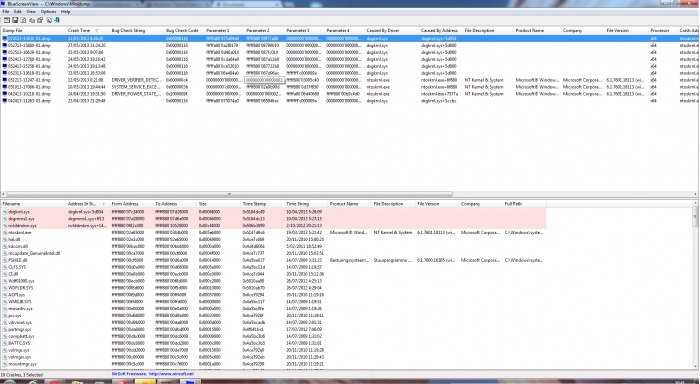The height and width of the screenshot is (384, 700).
Task: Click the "10 Crashes, 1 Selected" status text
Action: point(22,375)
